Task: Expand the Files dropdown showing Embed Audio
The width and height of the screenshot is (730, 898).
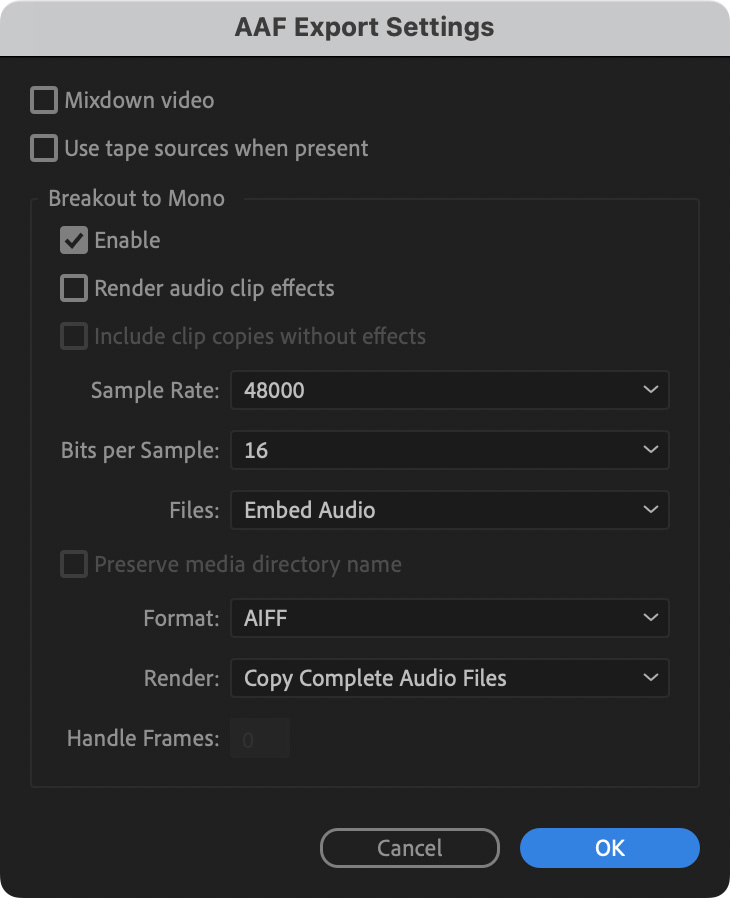Action: [x=449, y=510]
